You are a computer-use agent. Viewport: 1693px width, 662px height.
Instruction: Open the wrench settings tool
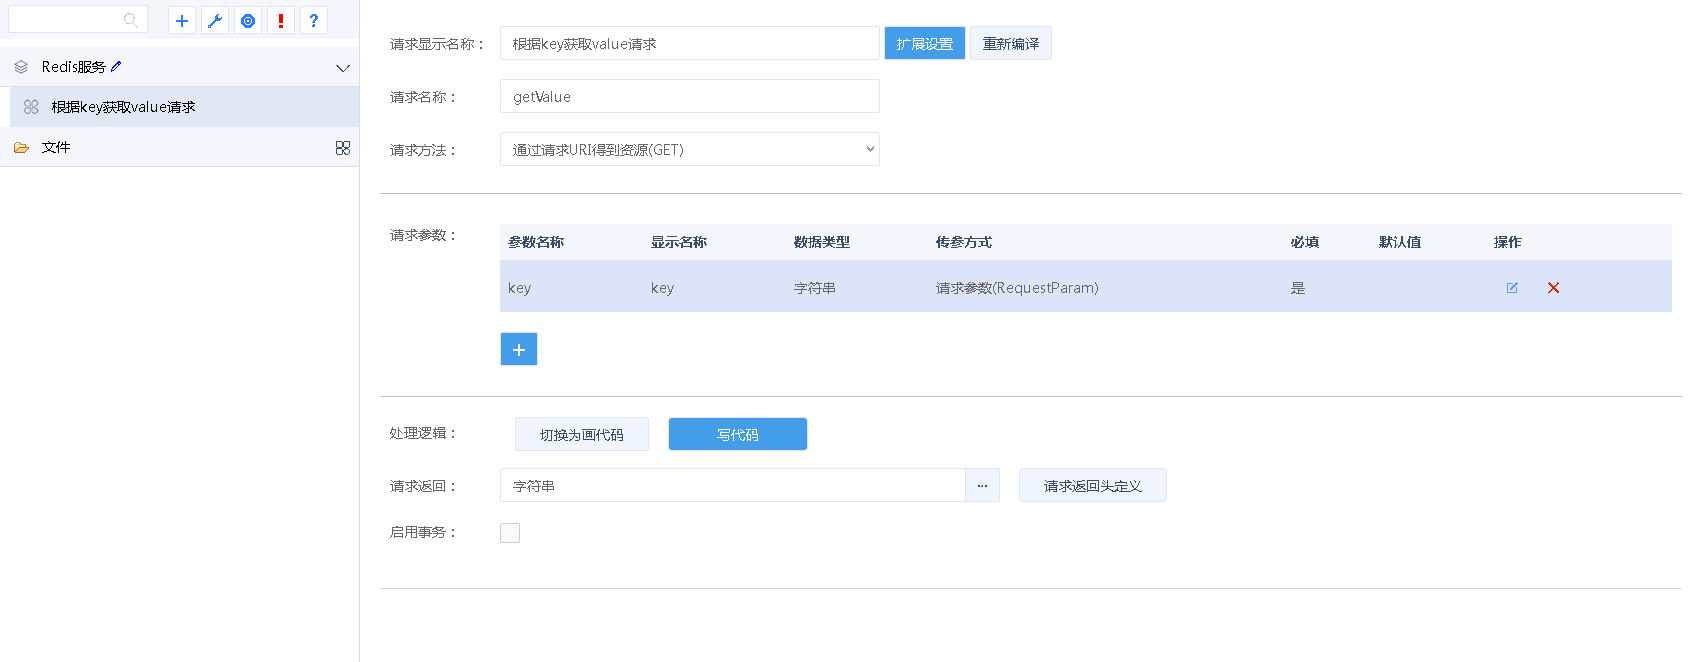pos(215,21)
